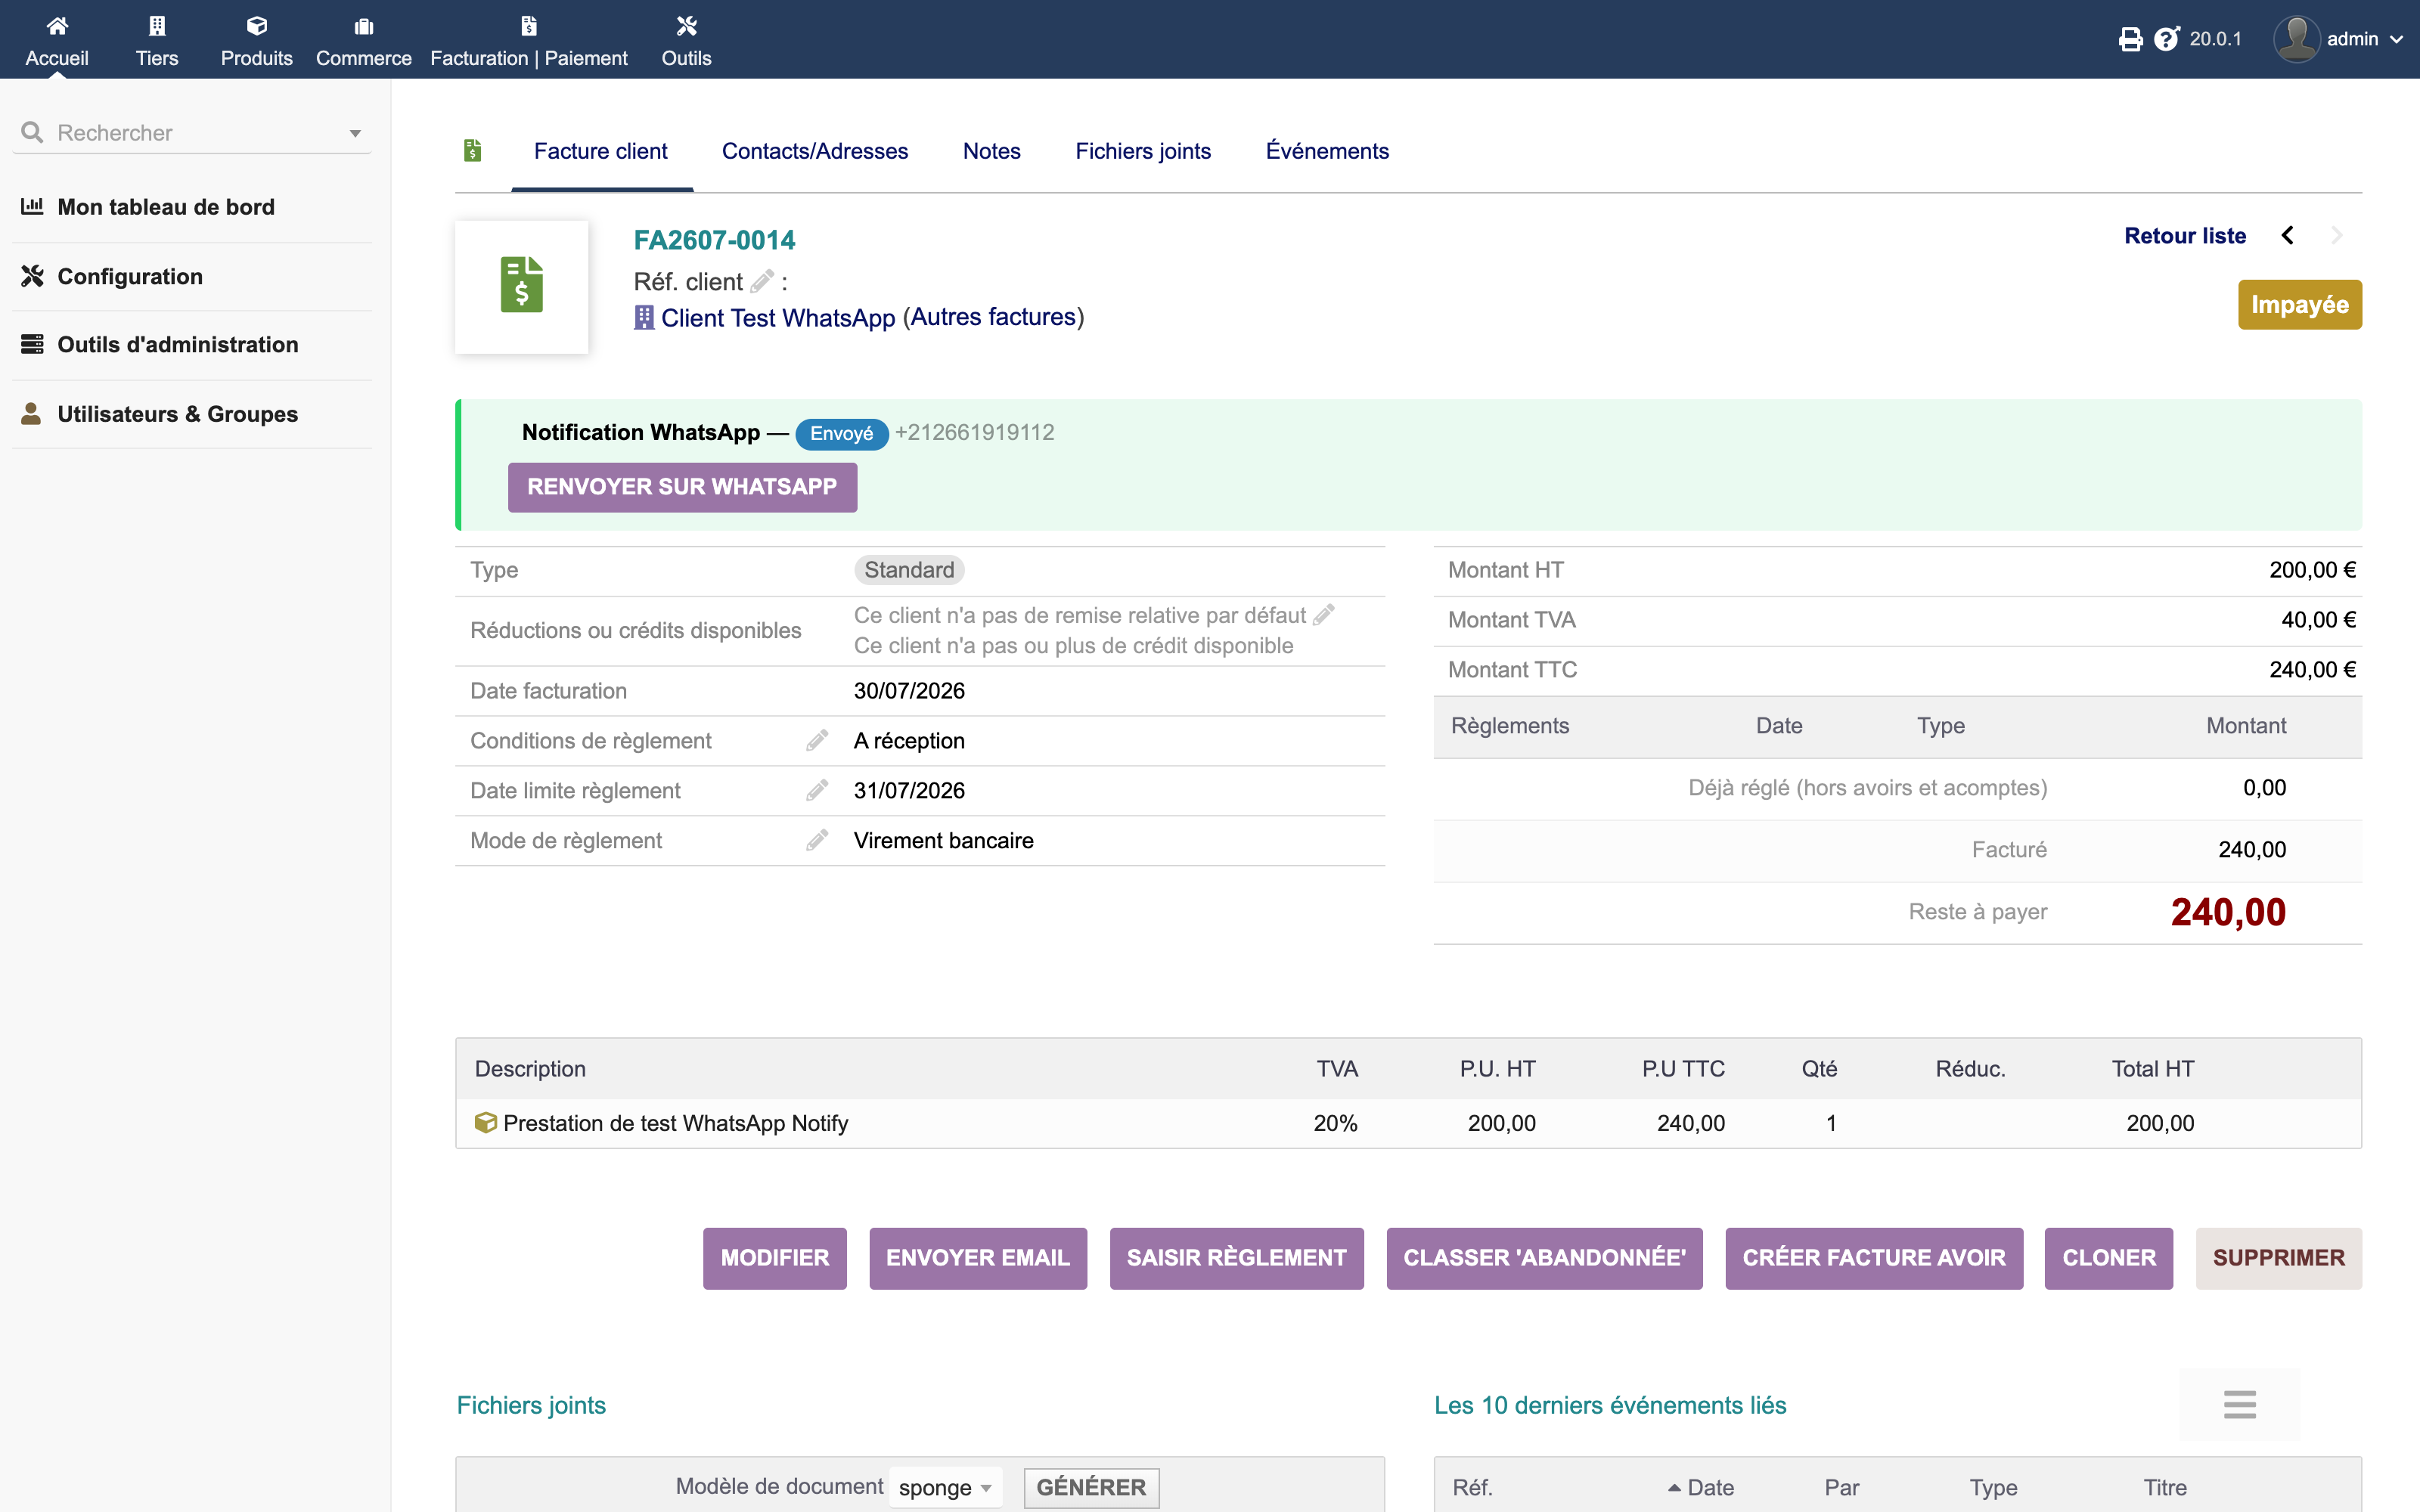Open the sponge document model dropdown
Image resolution: width=2420 pixels, height=1512 pixels.
coord(945,1487)
